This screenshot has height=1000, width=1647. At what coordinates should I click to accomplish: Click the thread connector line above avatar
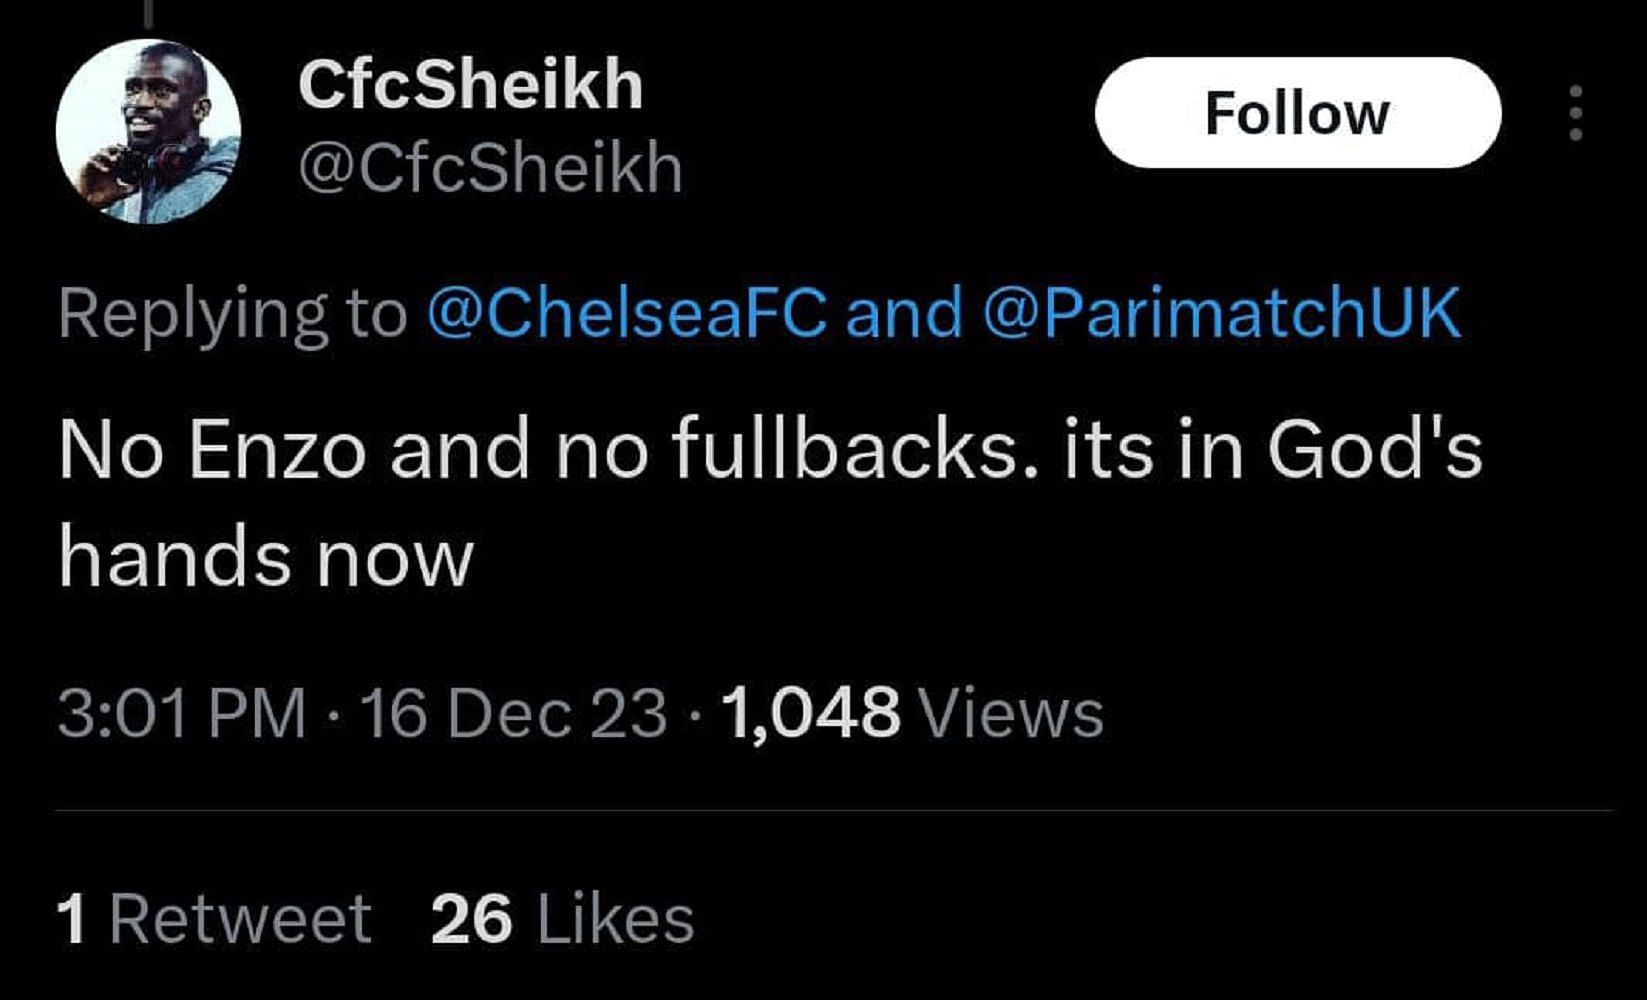click(148, 12)
